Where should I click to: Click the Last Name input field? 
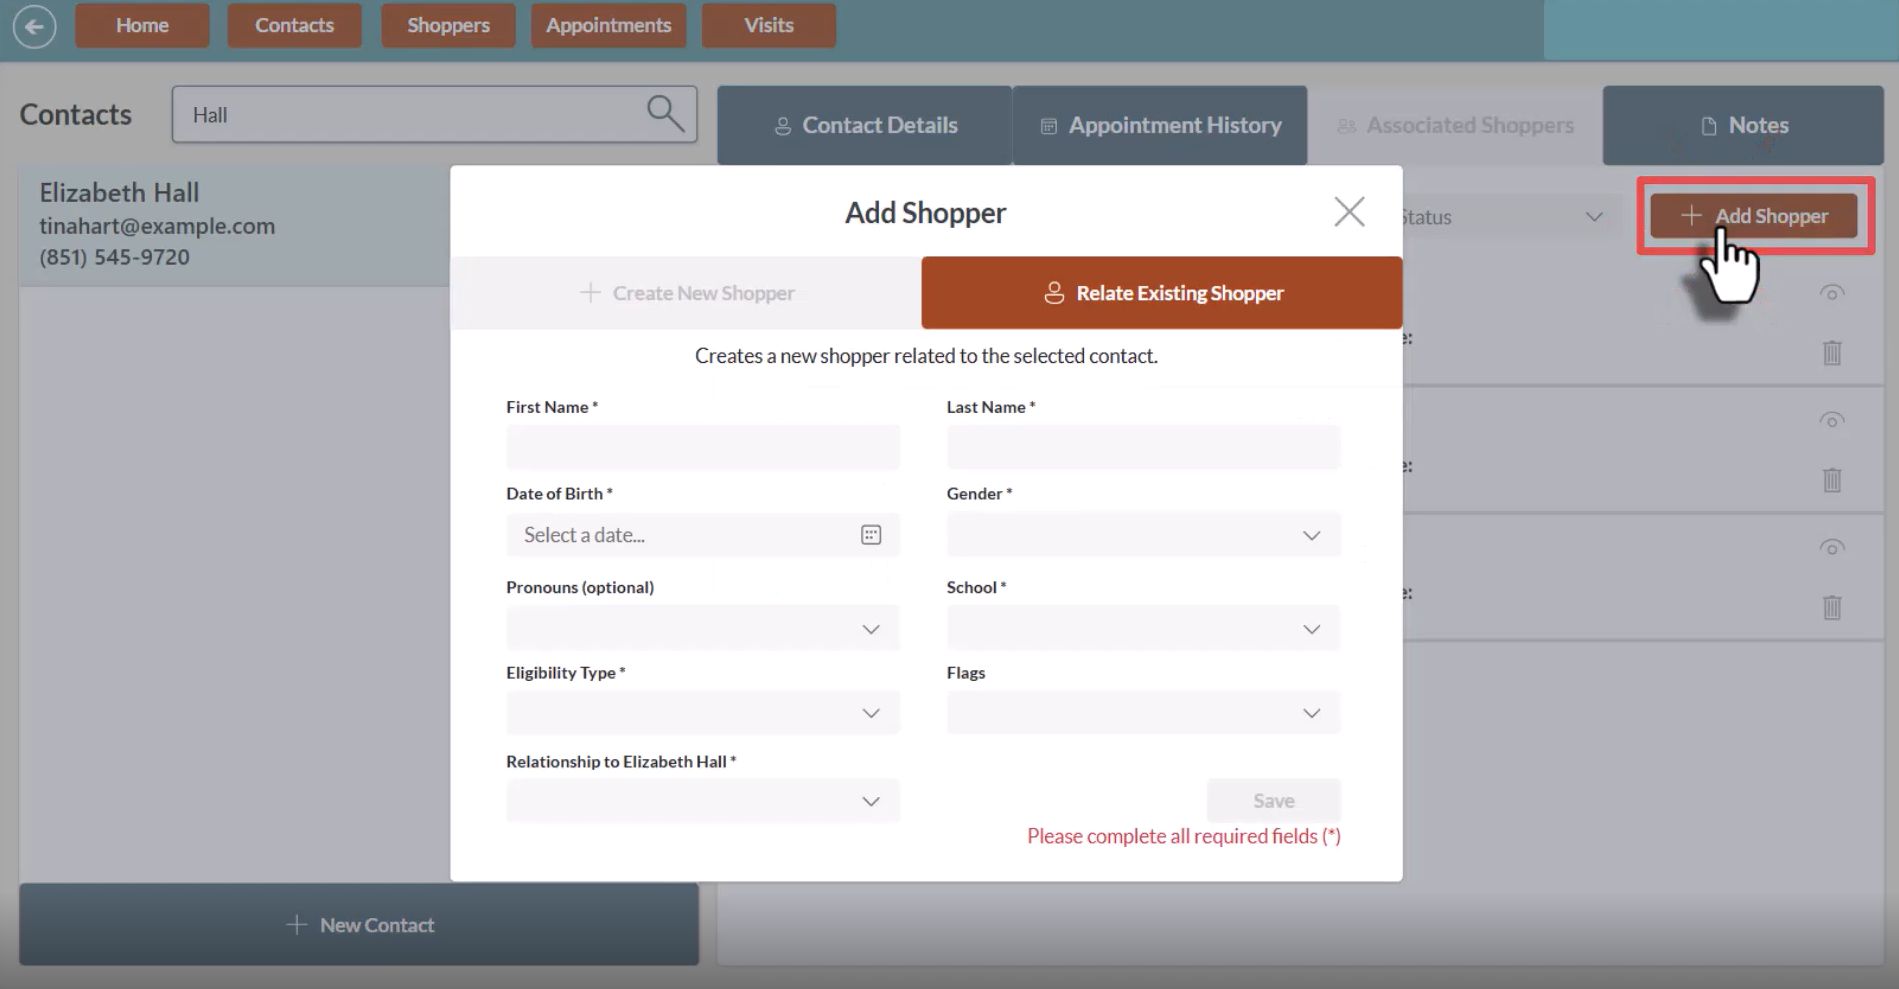tap(1143, 447)
